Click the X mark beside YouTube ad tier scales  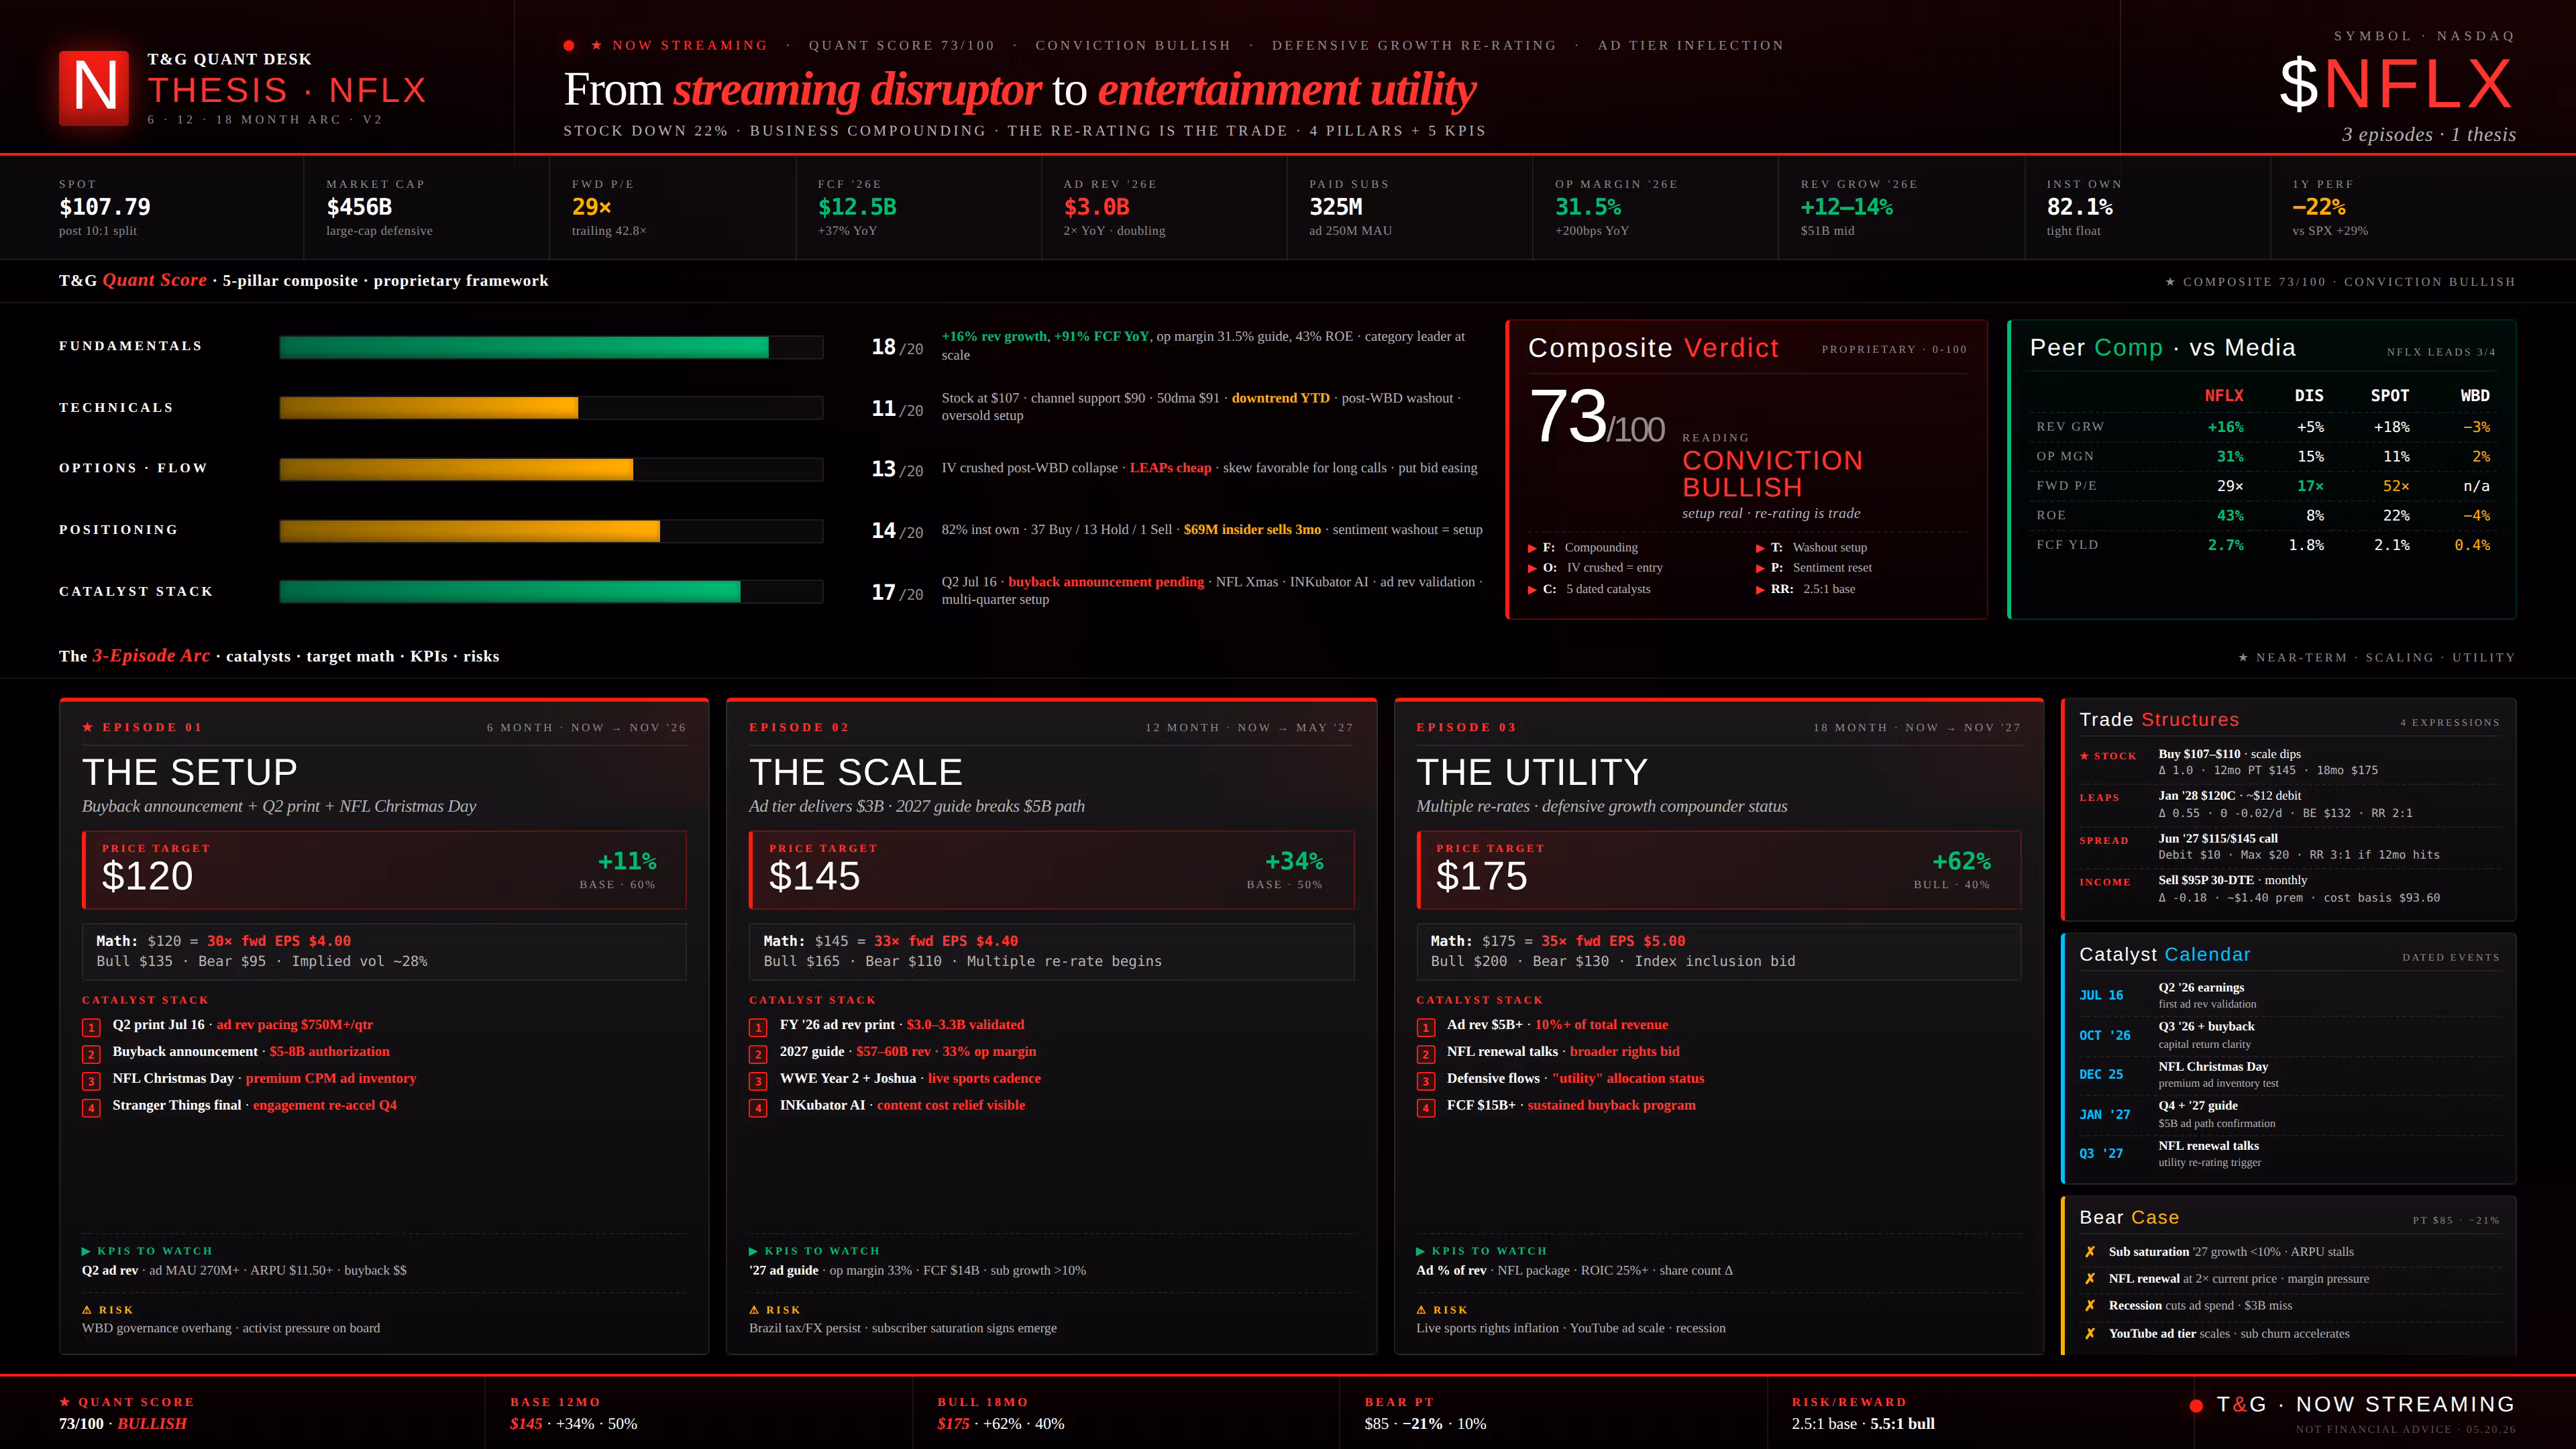(x=2089, y=1334)
